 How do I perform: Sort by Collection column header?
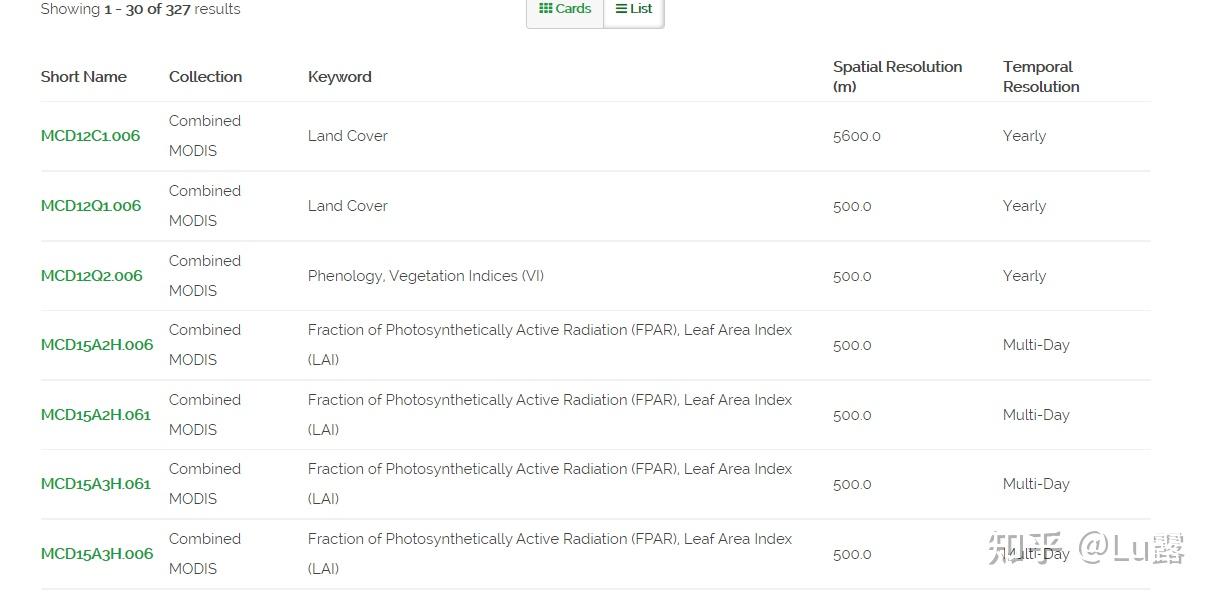coord(205,77)
